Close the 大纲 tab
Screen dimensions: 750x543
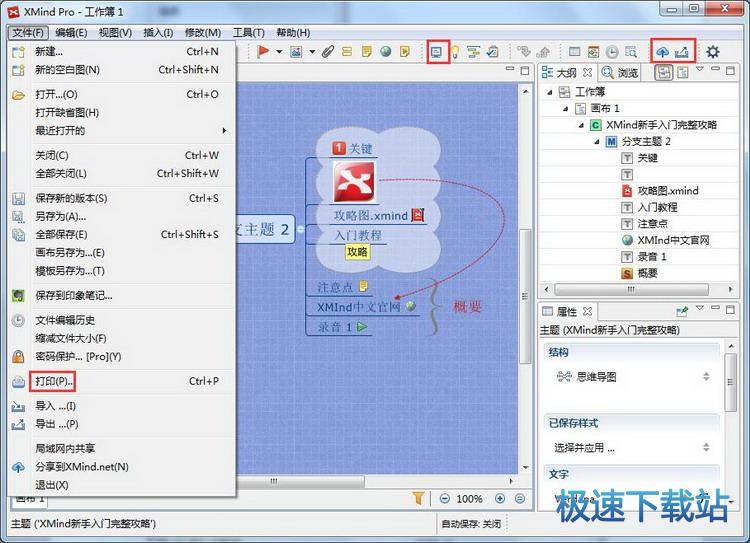pos(588,73)
